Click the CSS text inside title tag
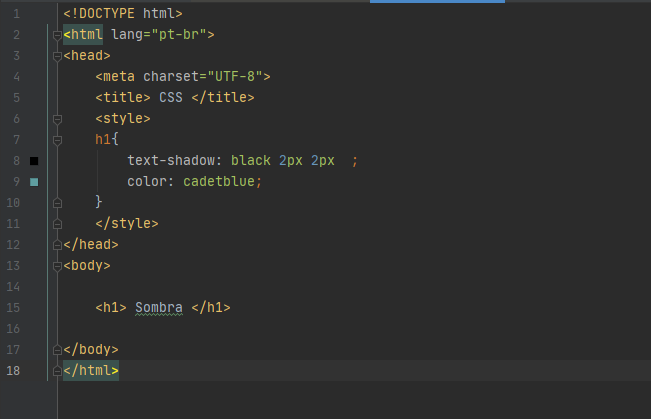Viewport: 651px width, 419px height. click(171, 97)
